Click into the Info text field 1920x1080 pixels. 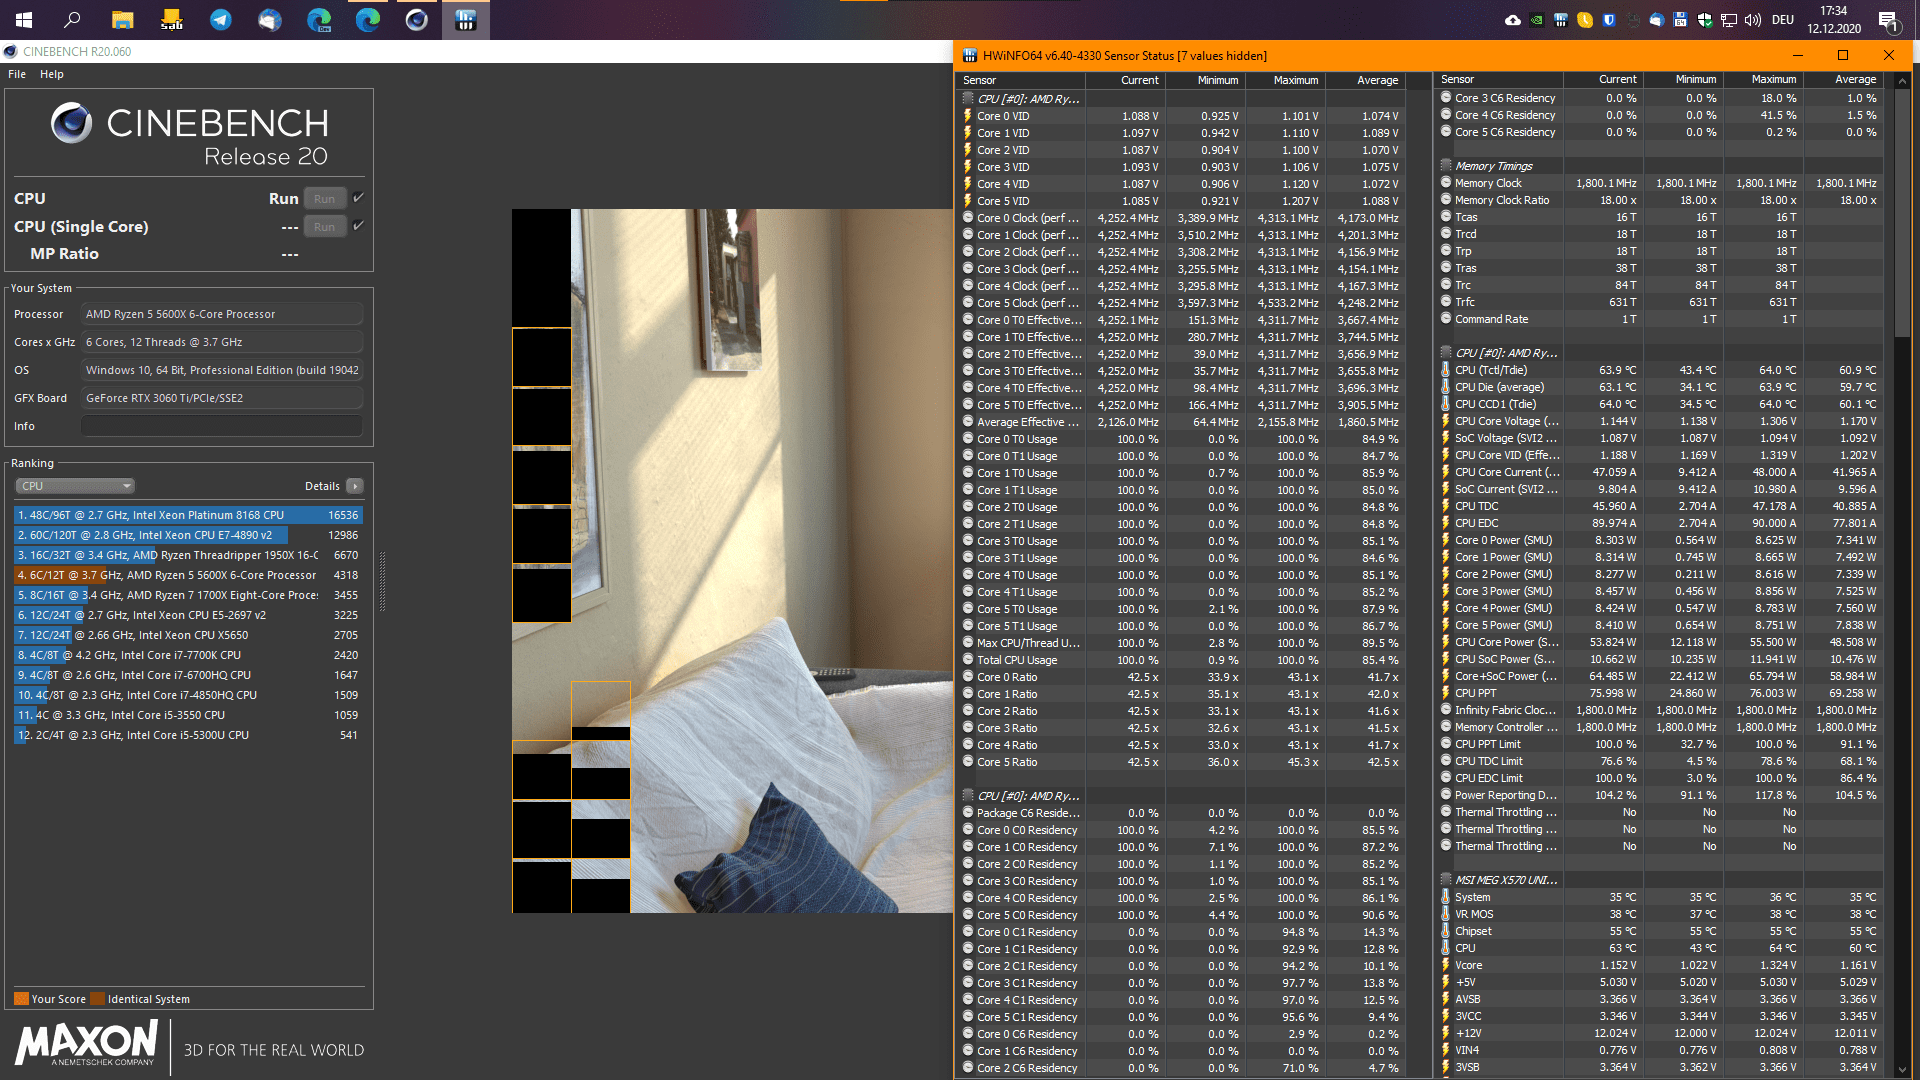tap(222, 426)
